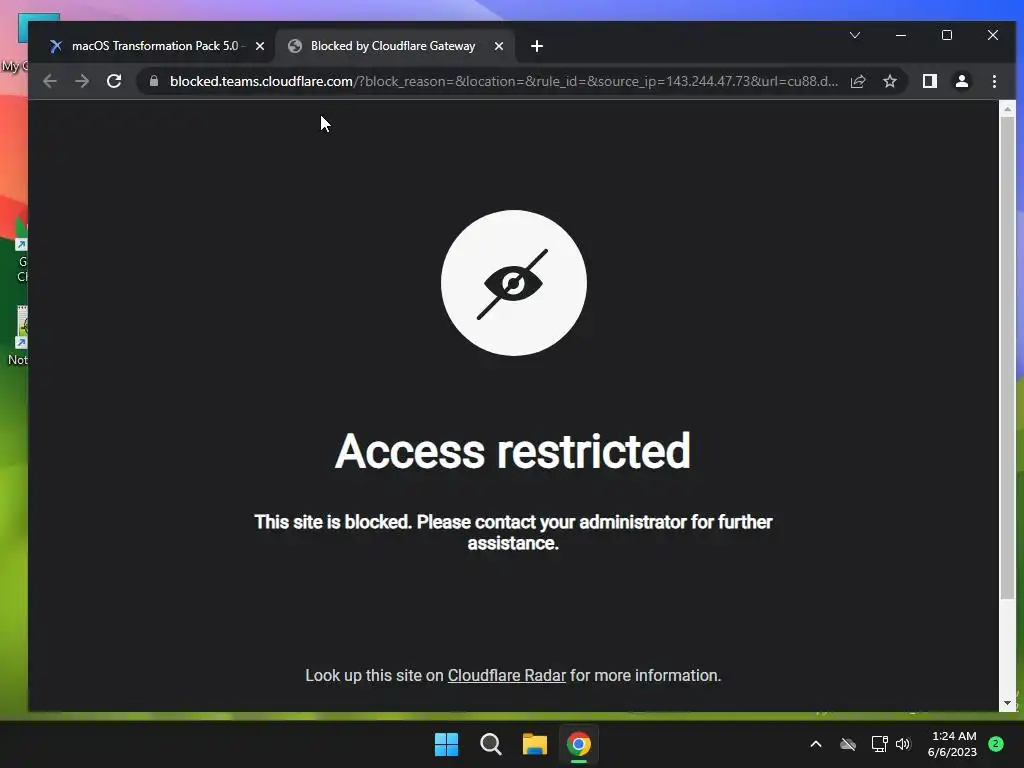Close the Blocked by Cloudflare Gateway tab
1024x768 pixels.
click(x=499, y=46)
